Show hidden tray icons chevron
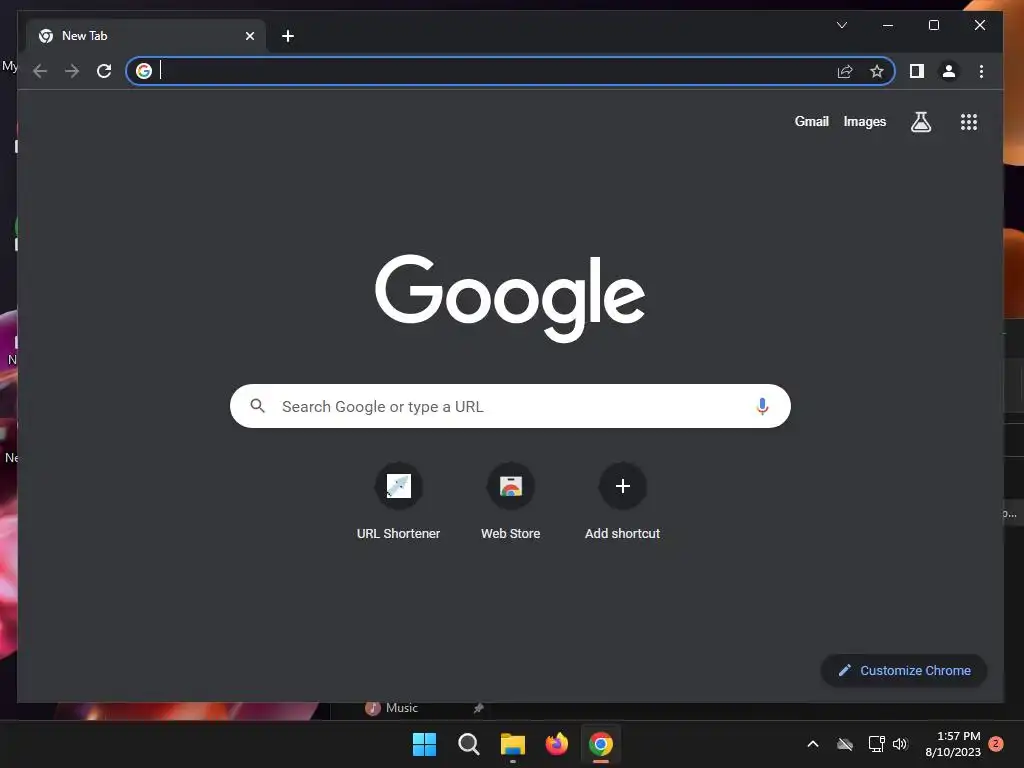Screen dimensions: 1024x768 tap(813, 744)
